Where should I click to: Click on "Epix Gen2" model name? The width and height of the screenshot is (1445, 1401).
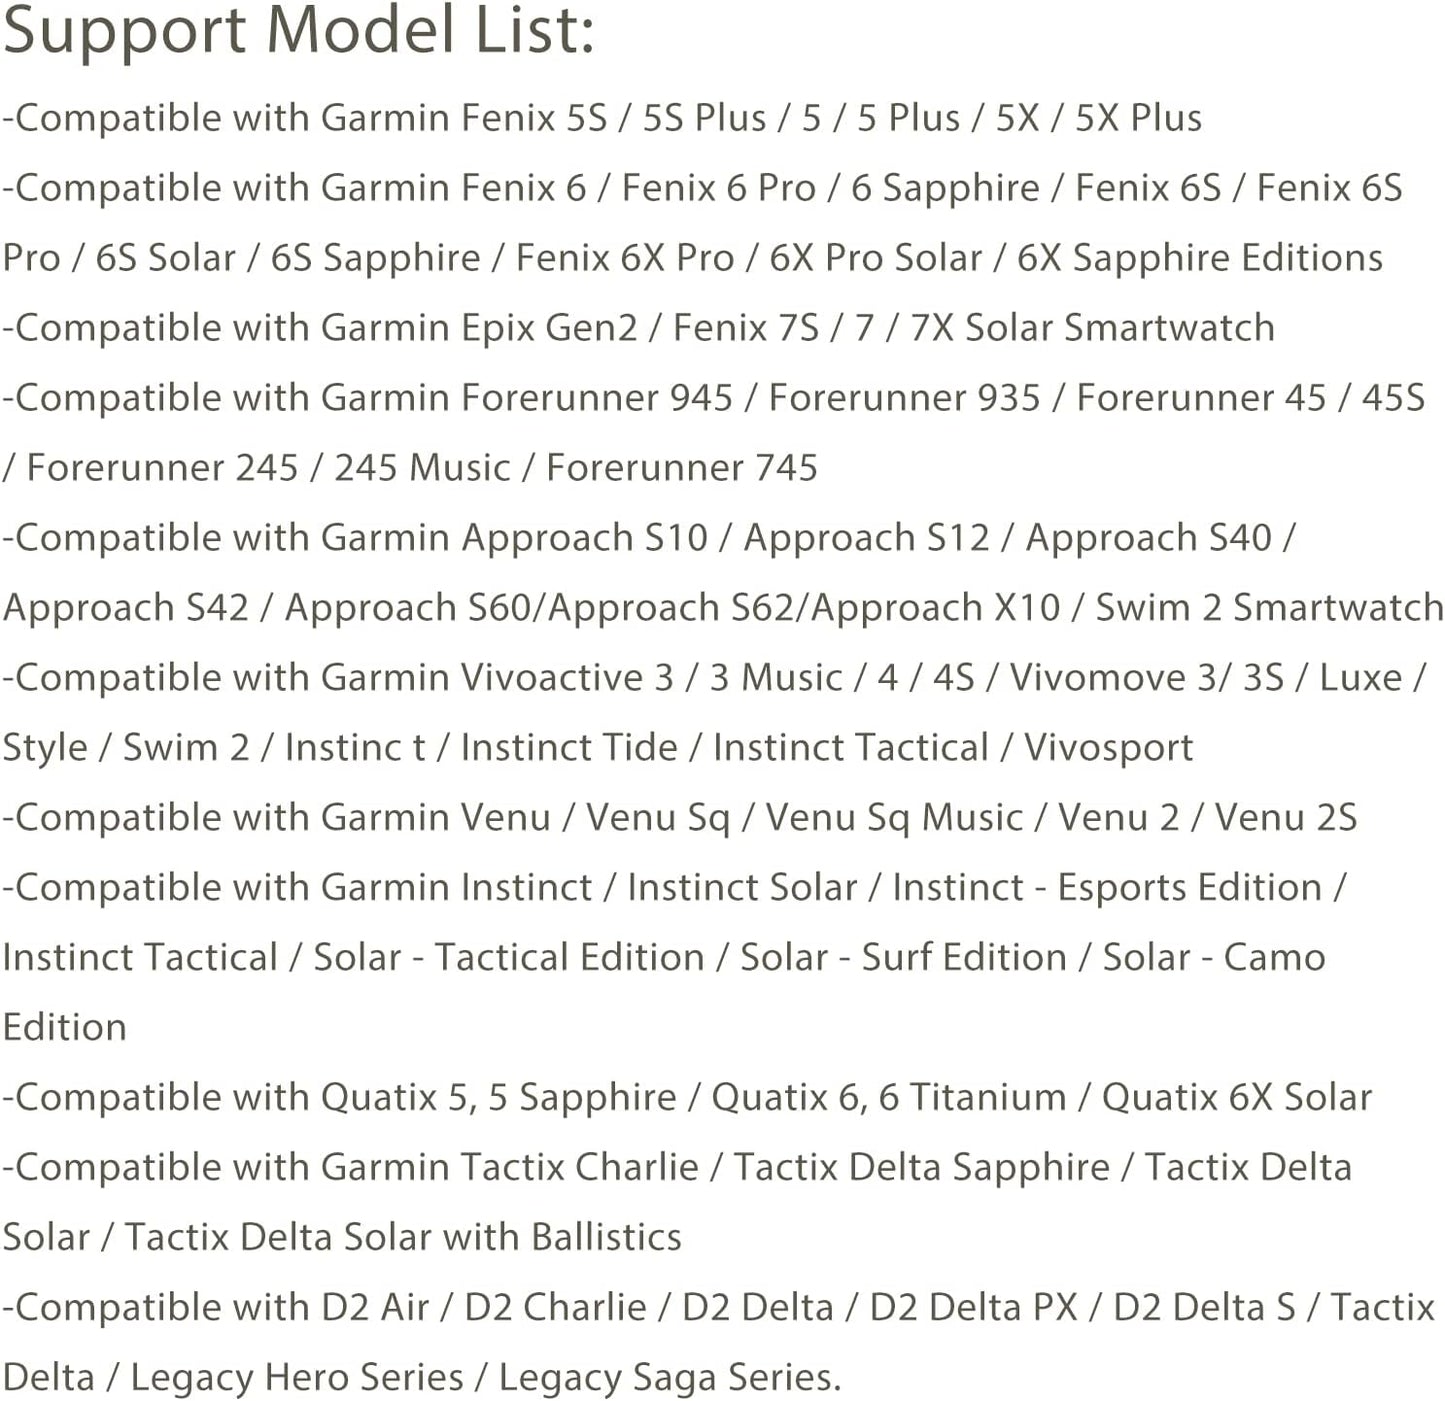pos(549,328)
